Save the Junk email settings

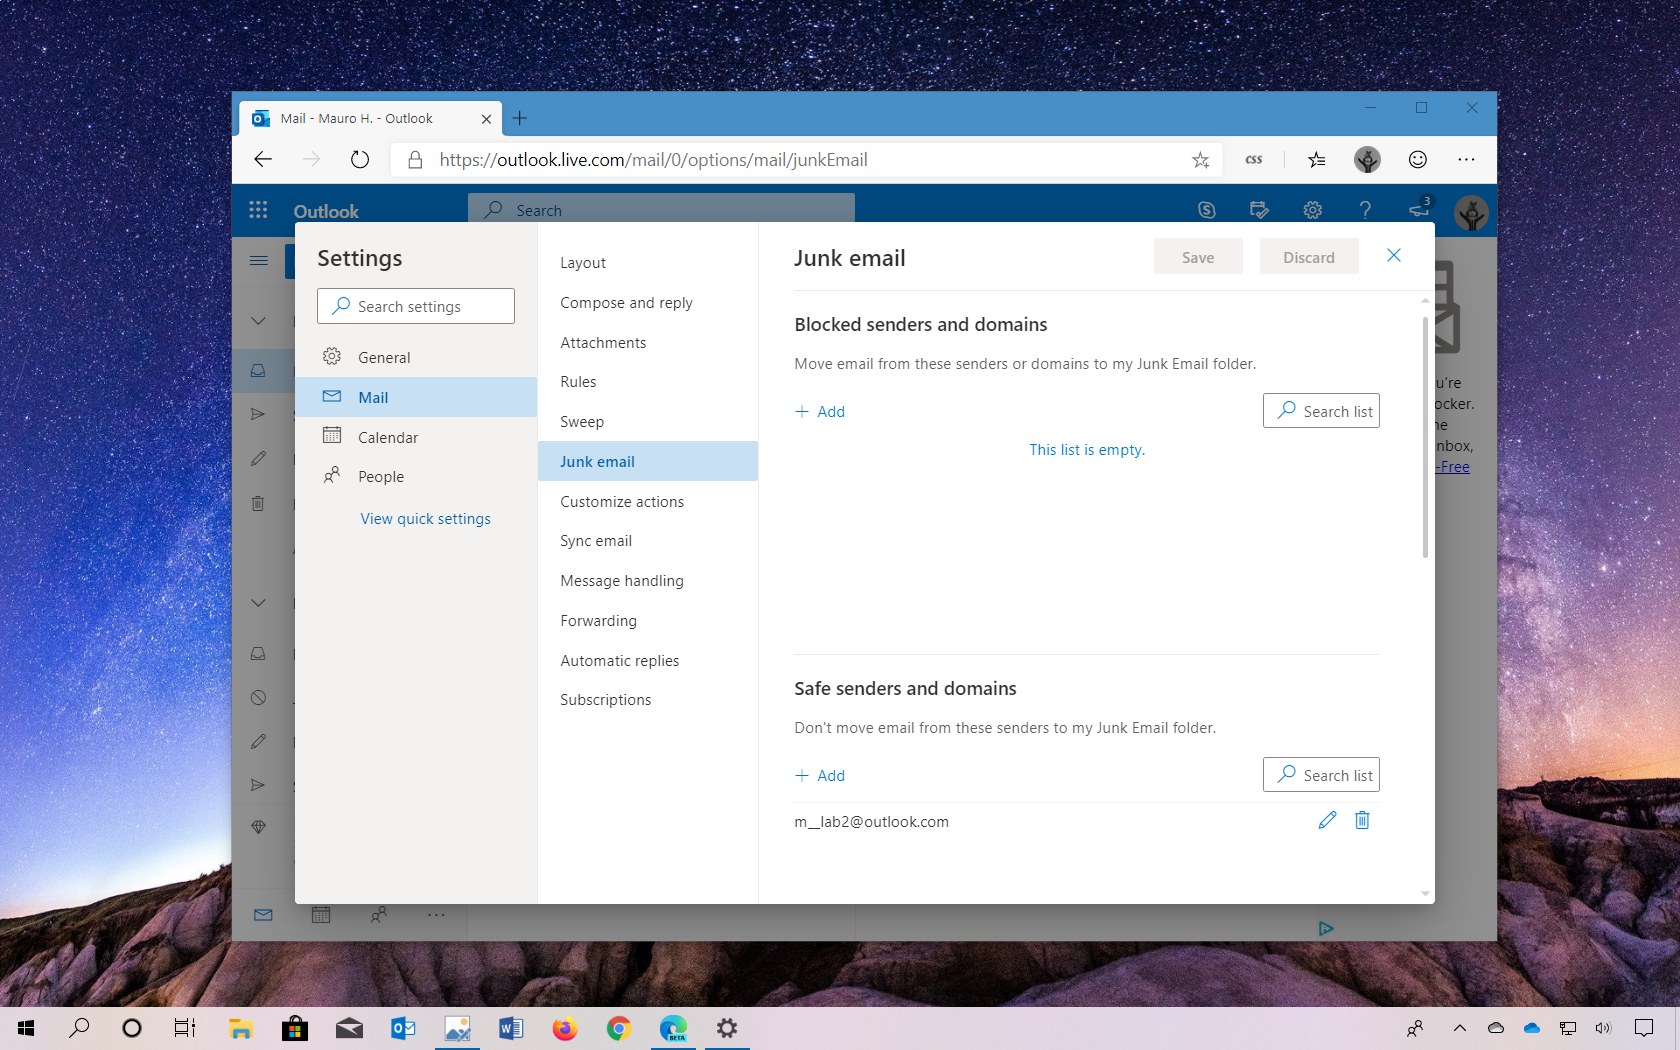pyautogui.click(x=1197, y=257)
